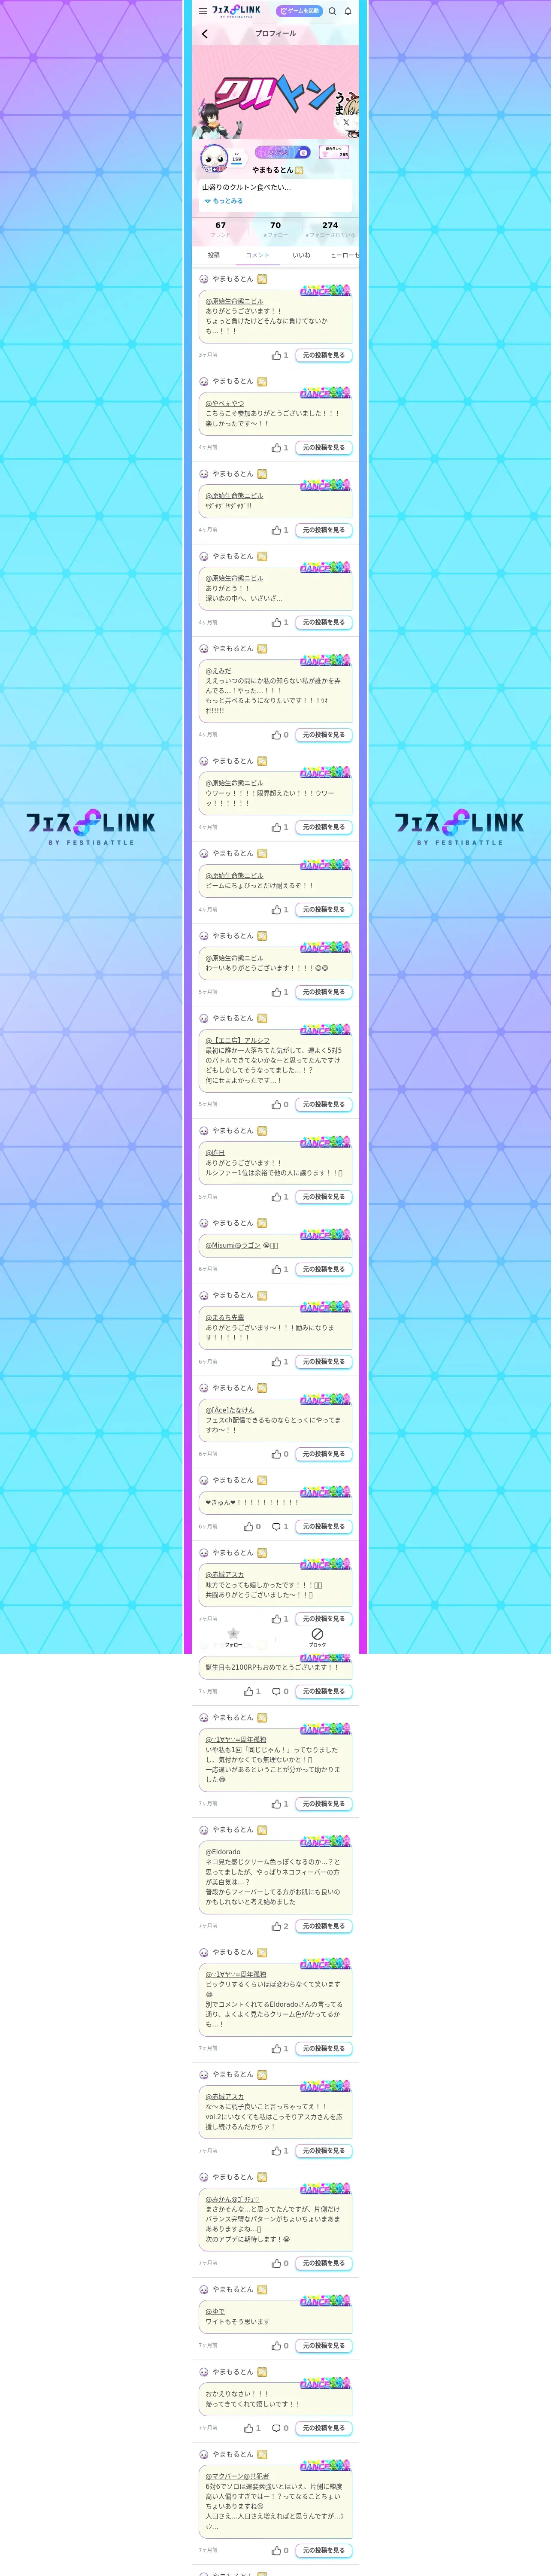Open the 67 フレンド list

(220, 229)
